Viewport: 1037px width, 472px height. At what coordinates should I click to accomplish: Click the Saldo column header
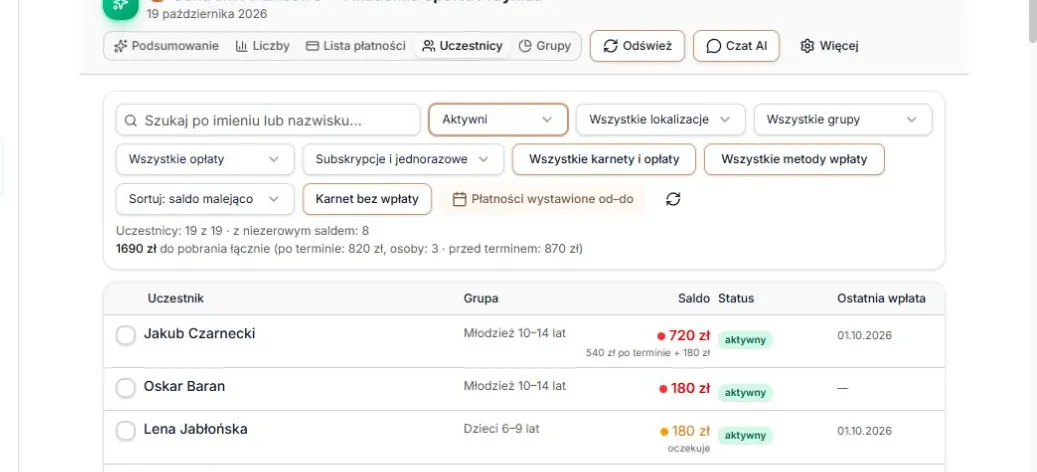coord(694,298)
